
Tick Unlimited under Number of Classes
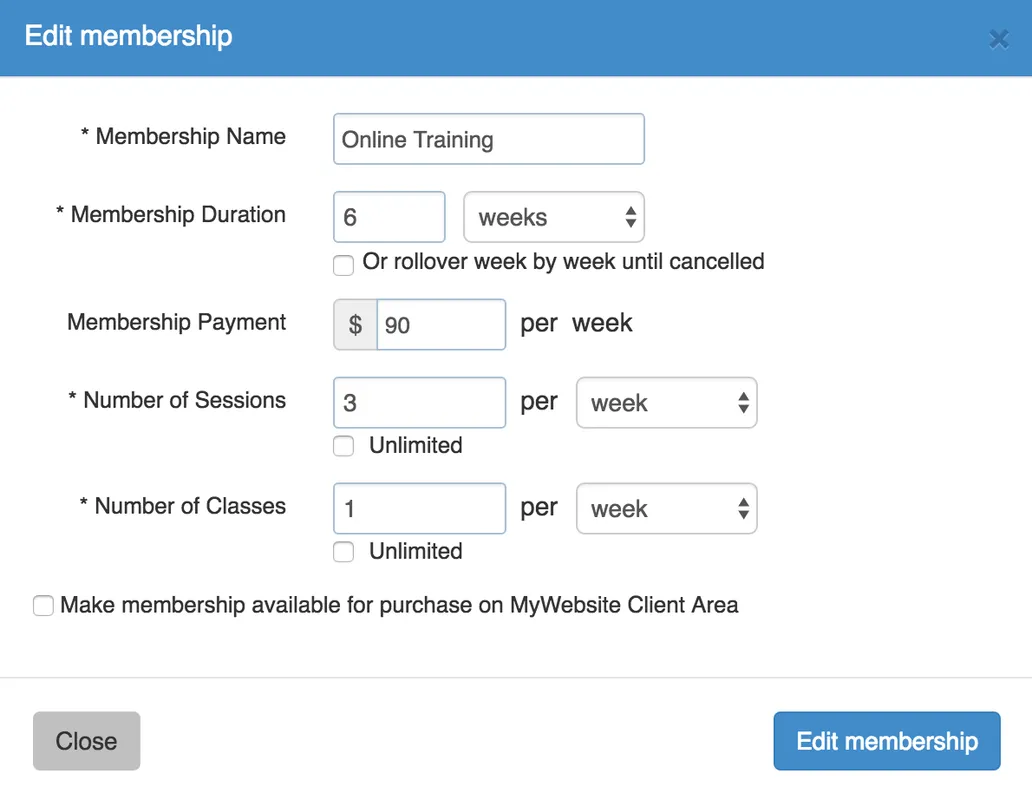344,552
